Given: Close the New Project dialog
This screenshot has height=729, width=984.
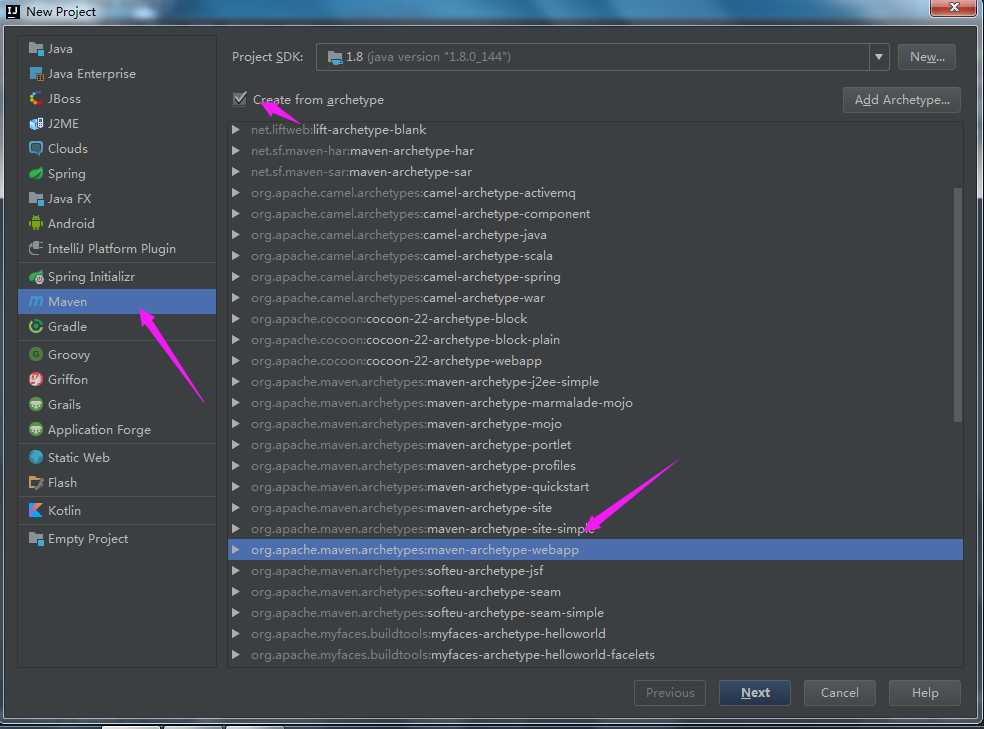Looking at the screenshot, I should click(953, 8).
